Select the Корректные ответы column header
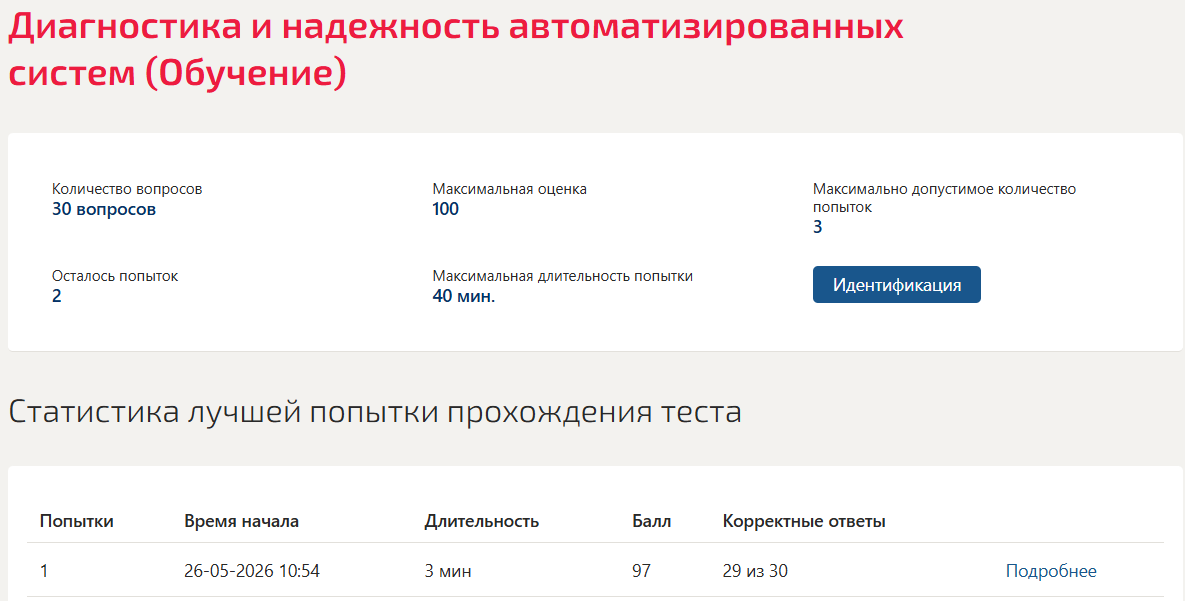The image size is (1185, 601). (804, 521)
